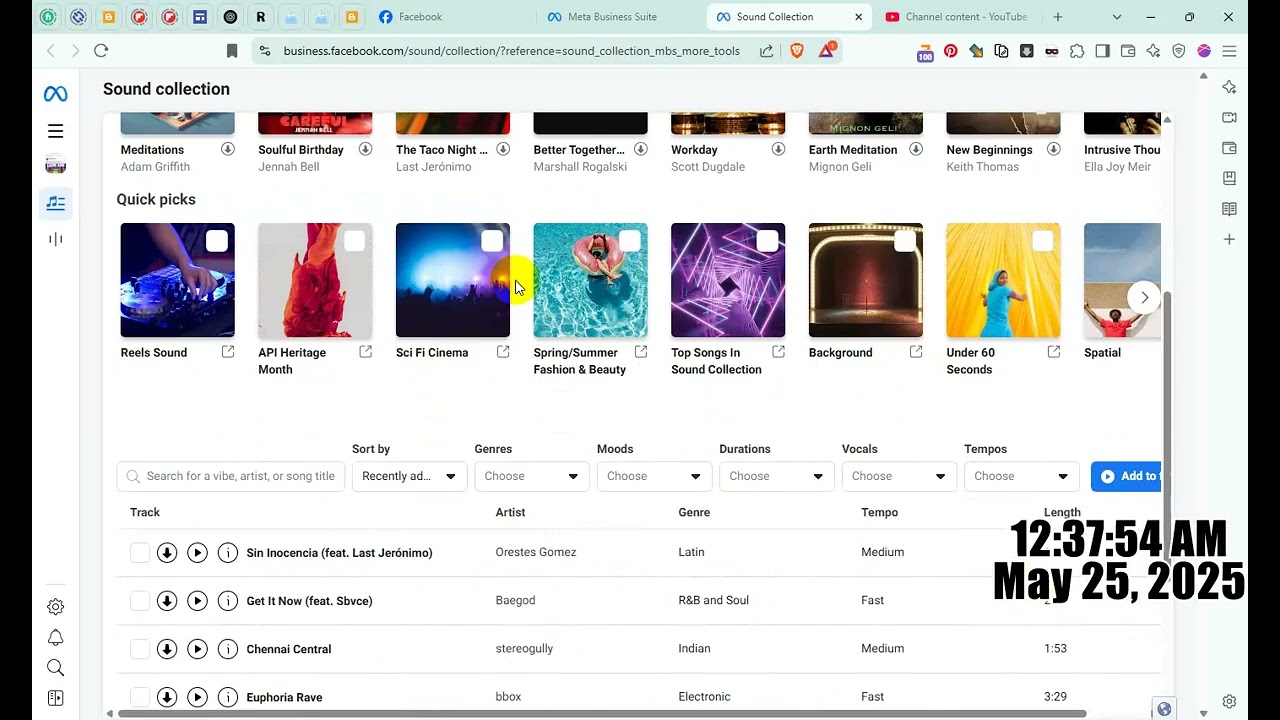Open track title Euphoria Rave
The width and height of the screenshot is (1280, 720).
(284, 697)
